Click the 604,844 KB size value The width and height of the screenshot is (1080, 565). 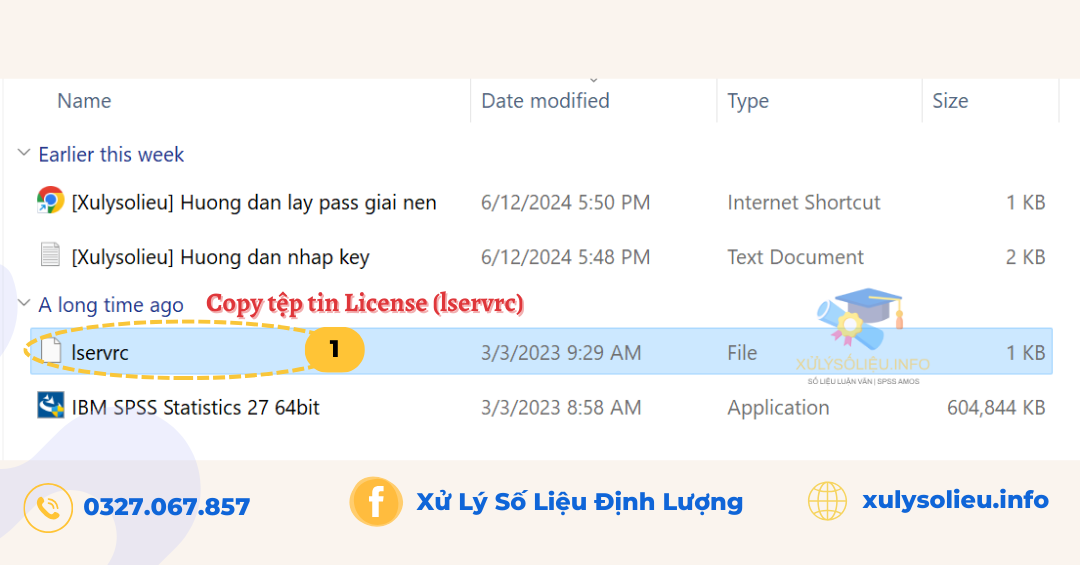pyautogui.click(x=996, y=408)
